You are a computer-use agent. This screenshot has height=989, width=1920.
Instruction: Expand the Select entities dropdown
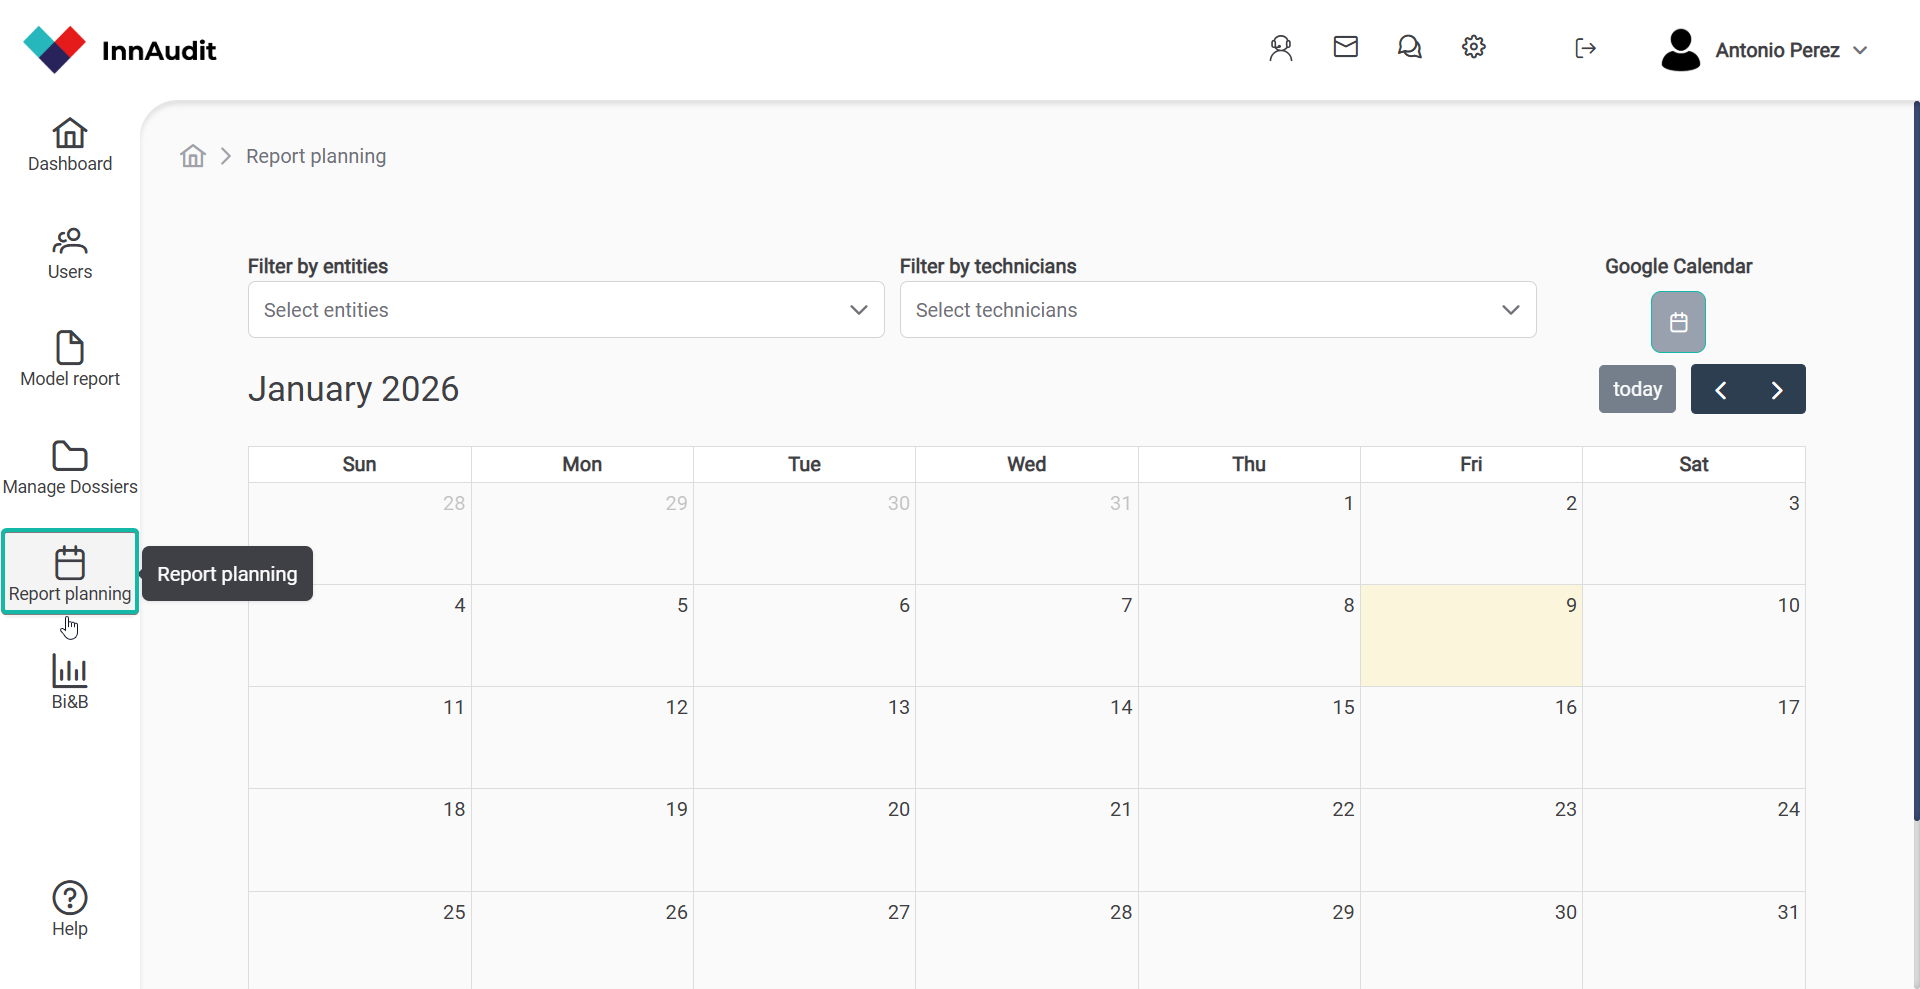[566, 310]
